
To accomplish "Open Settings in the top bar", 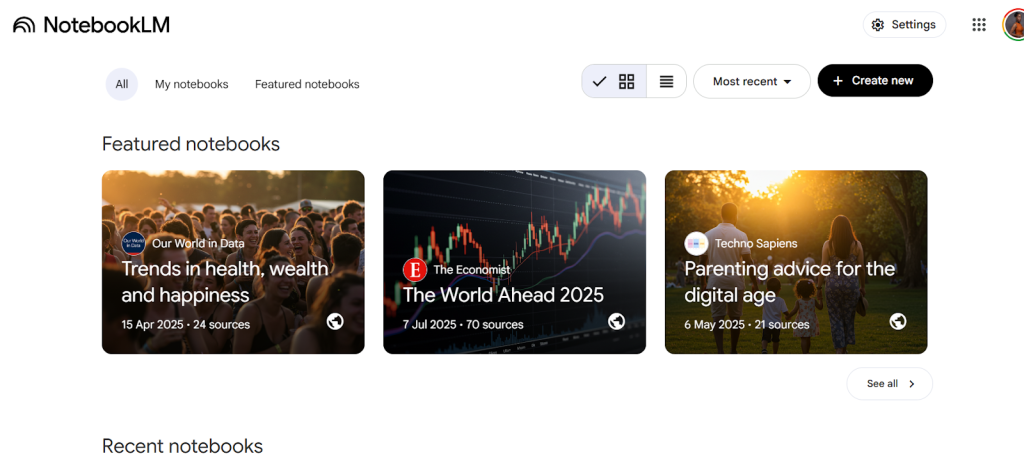I will coord(903,25).
